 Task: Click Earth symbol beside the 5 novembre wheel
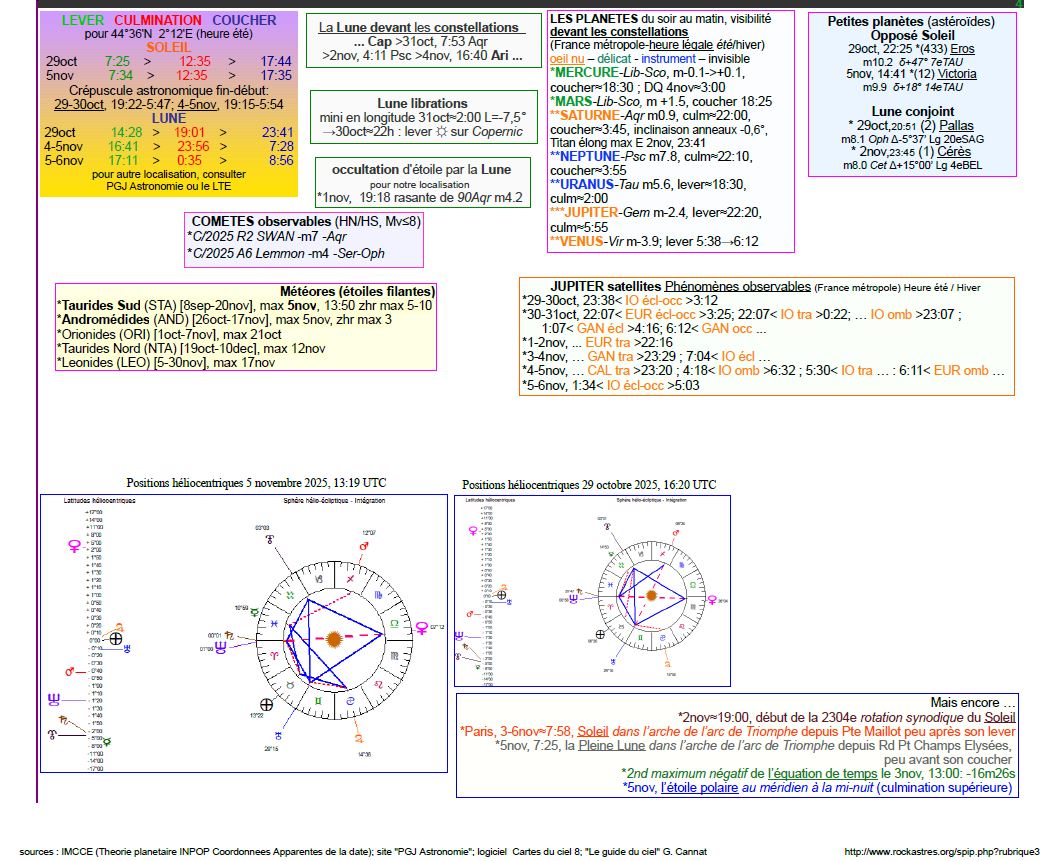pos(266,704)
